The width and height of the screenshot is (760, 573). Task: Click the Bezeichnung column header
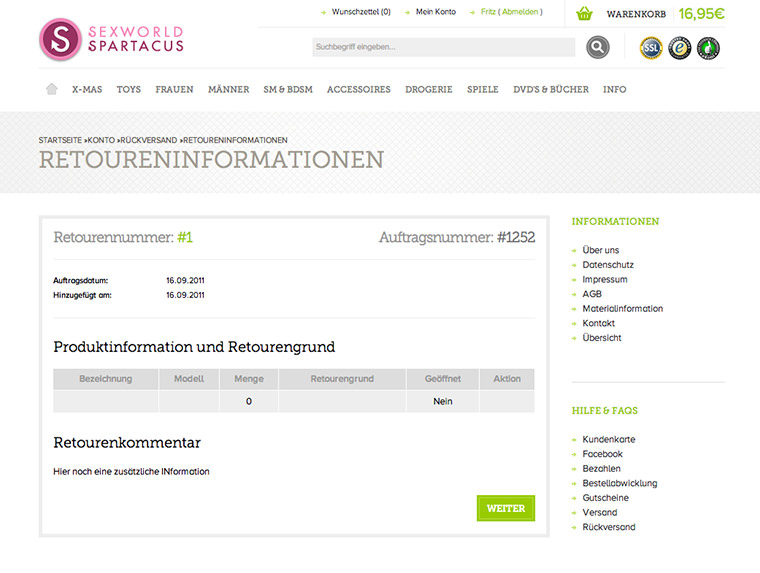(106, 379)
